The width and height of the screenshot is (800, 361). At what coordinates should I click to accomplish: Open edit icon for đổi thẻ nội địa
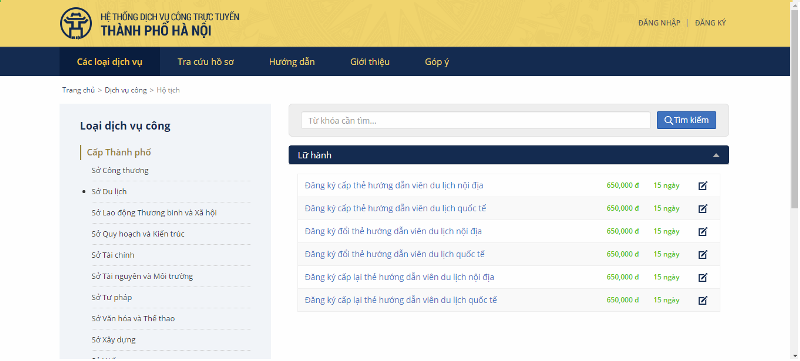click(x=703, y=231)
